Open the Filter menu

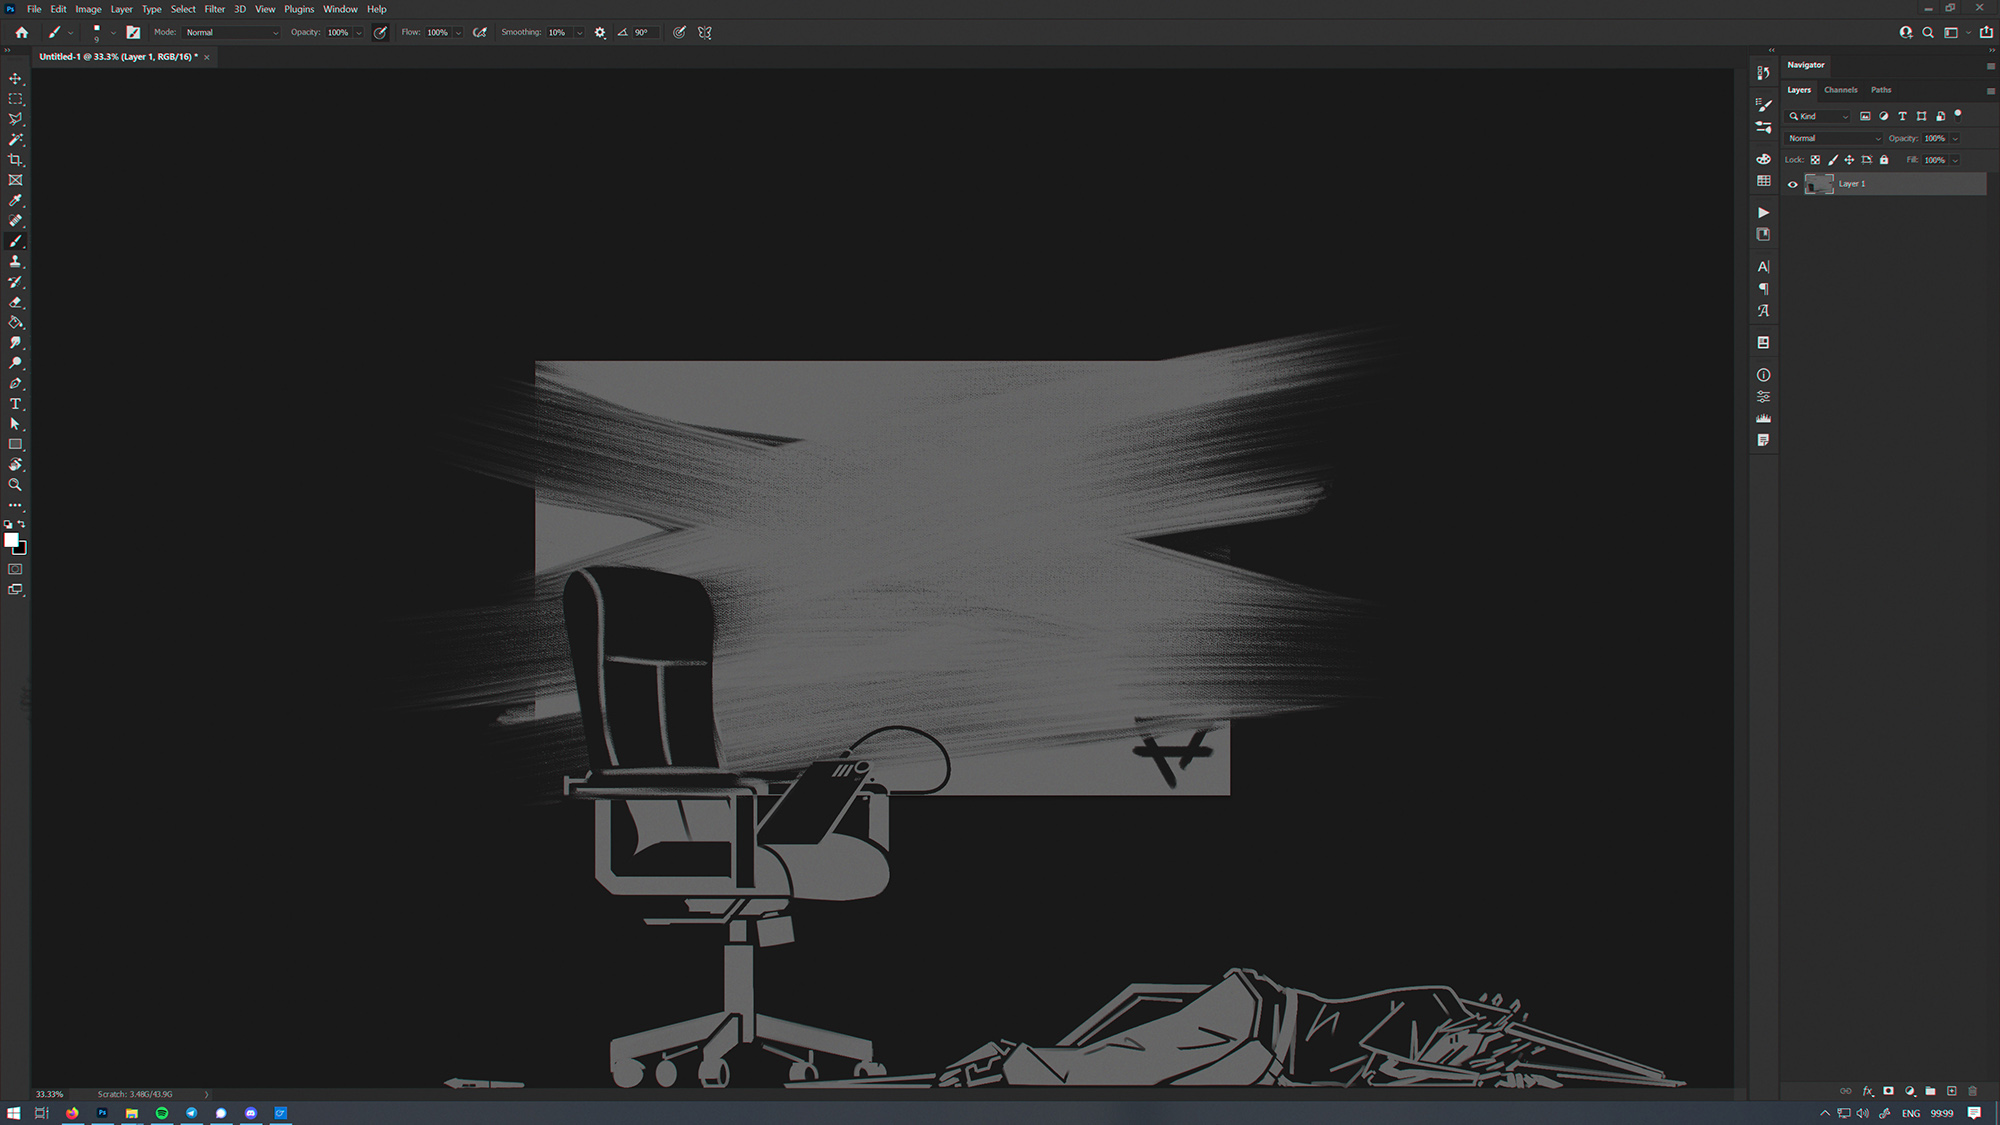(x=214, y=9)
